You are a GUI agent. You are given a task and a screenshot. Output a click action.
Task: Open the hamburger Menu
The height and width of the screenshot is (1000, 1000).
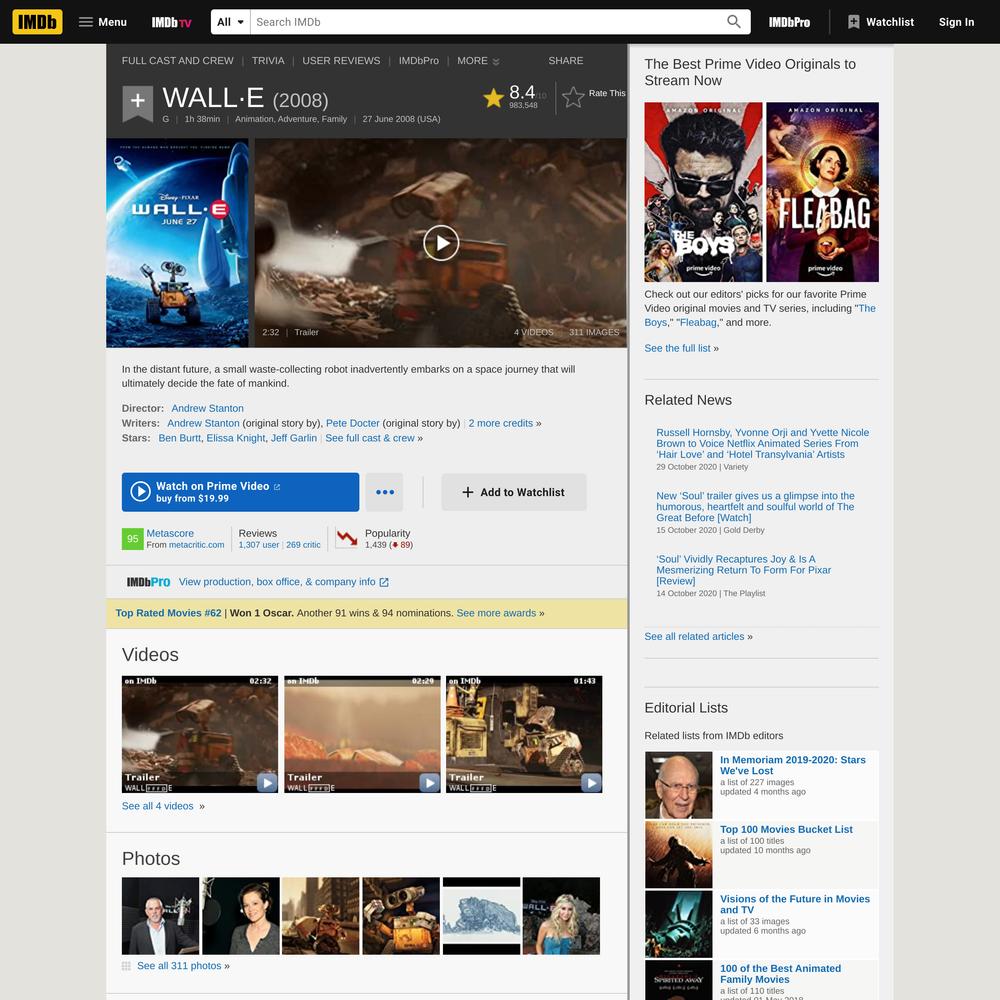[x=103, y=22]
